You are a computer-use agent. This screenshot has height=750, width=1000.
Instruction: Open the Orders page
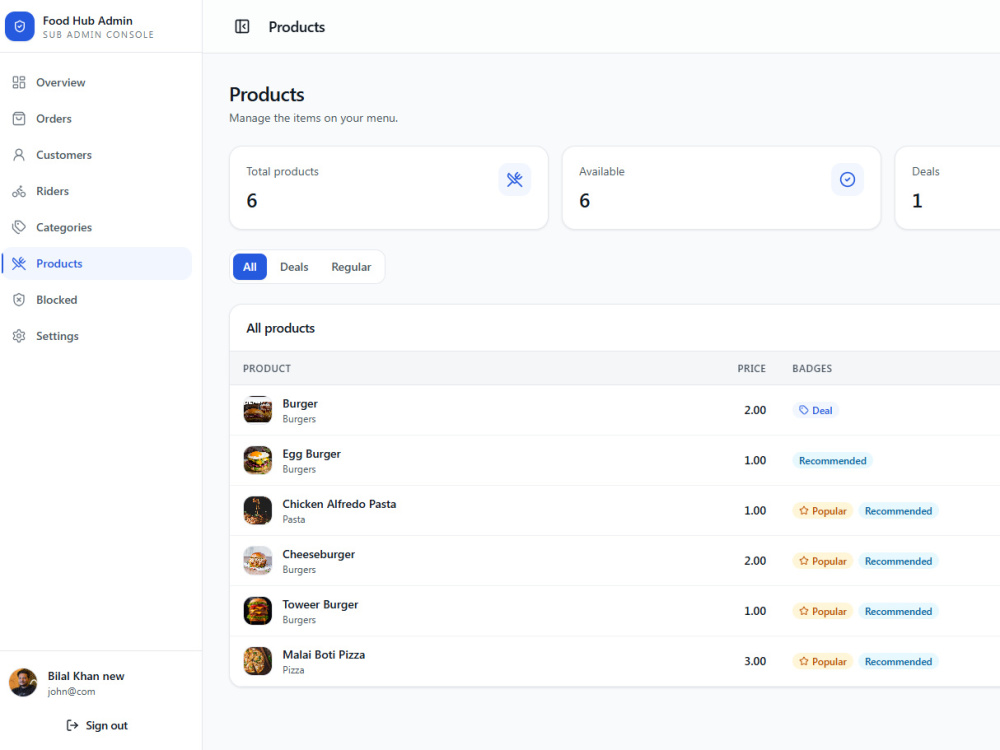[97, 119]
